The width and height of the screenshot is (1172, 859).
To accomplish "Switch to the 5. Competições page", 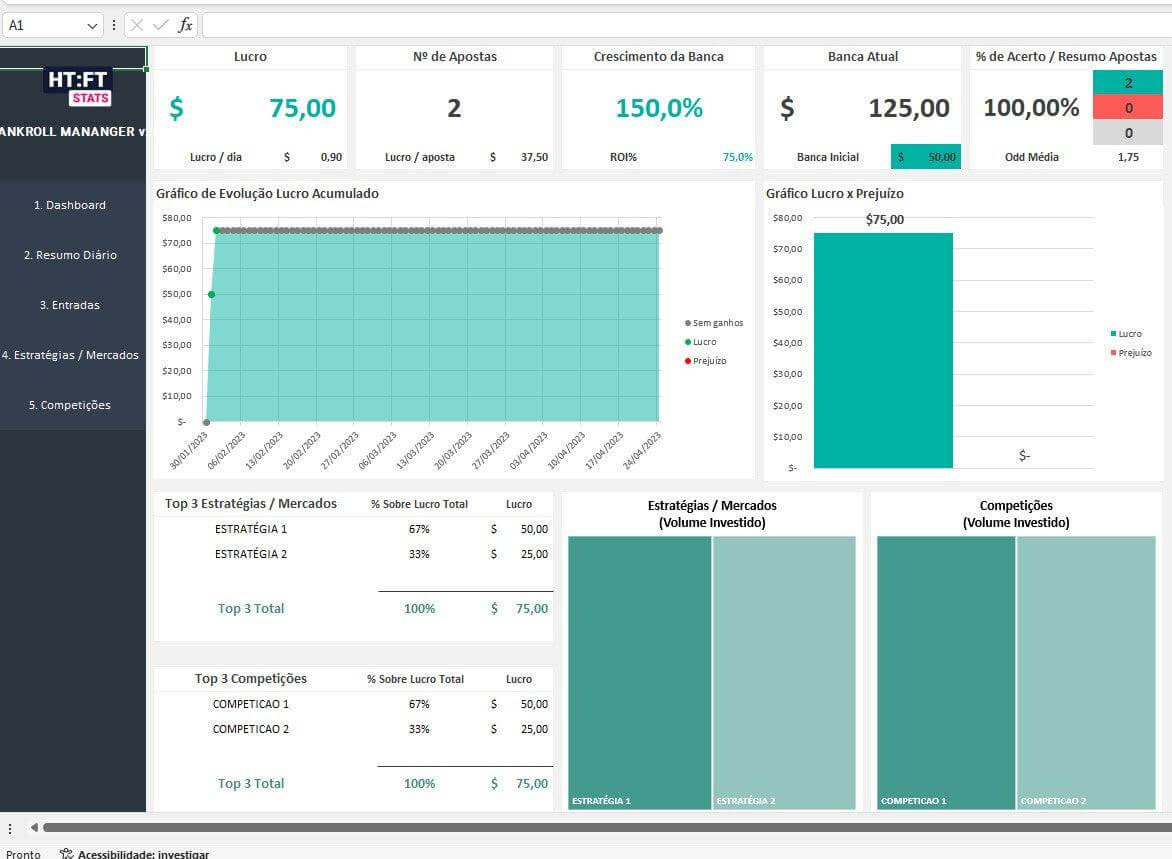I will tap(69, 405).
